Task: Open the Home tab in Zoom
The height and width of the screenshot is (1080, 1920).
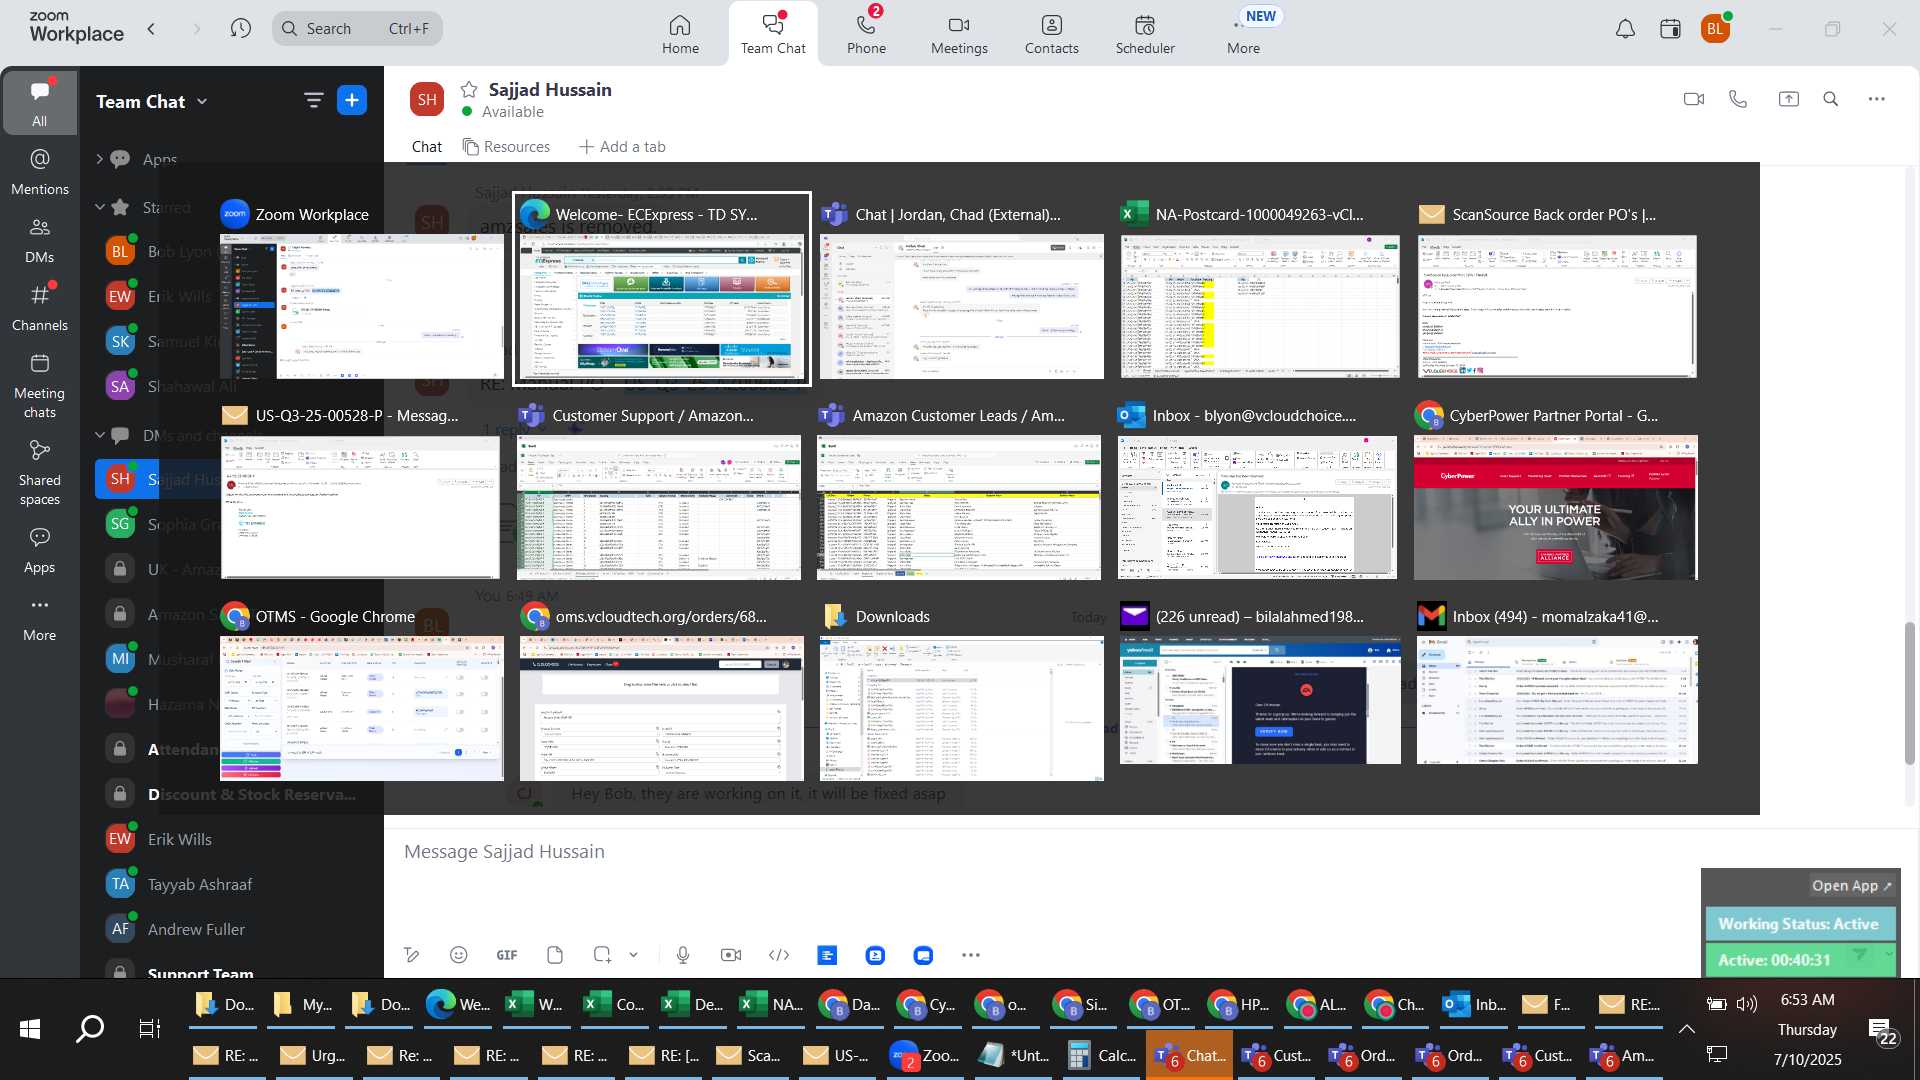Action: pos(680,34)
